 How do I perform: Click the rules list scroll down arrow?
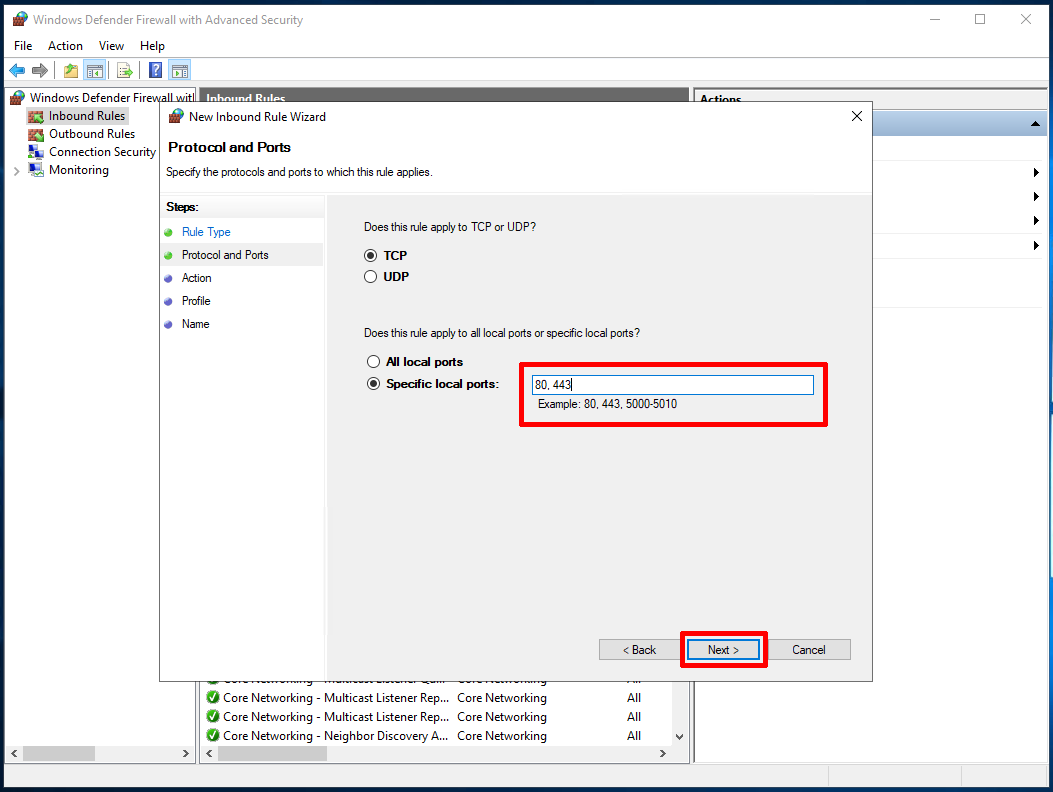[x=680, y=736]
